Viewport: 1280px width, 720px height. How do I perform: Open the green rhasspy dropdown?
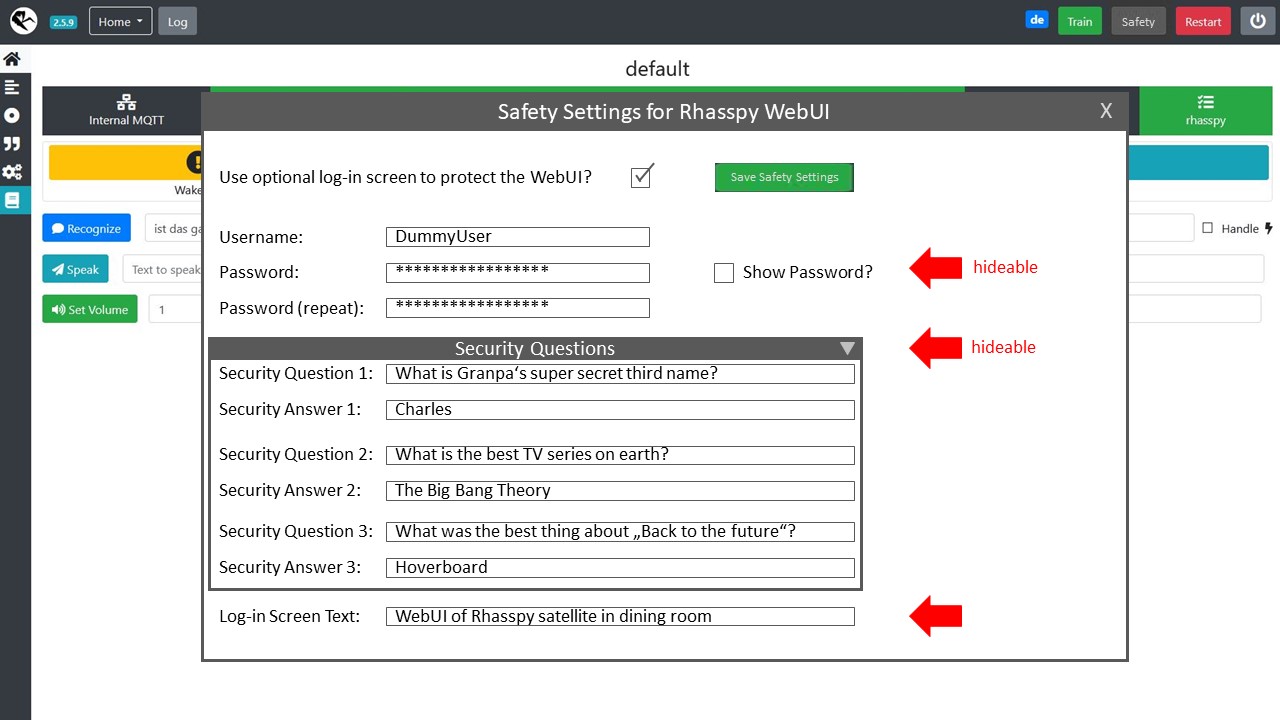[1205, 110]
